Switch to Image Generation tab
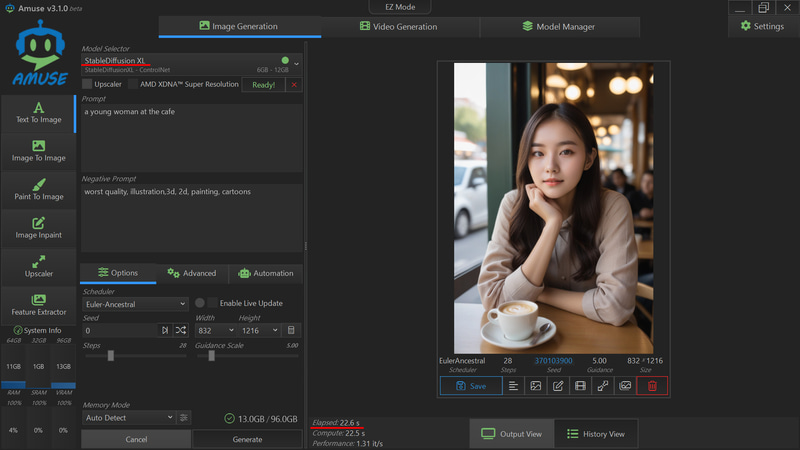The width and height of the screenshot is (800, 450). [x=239, y=26]
